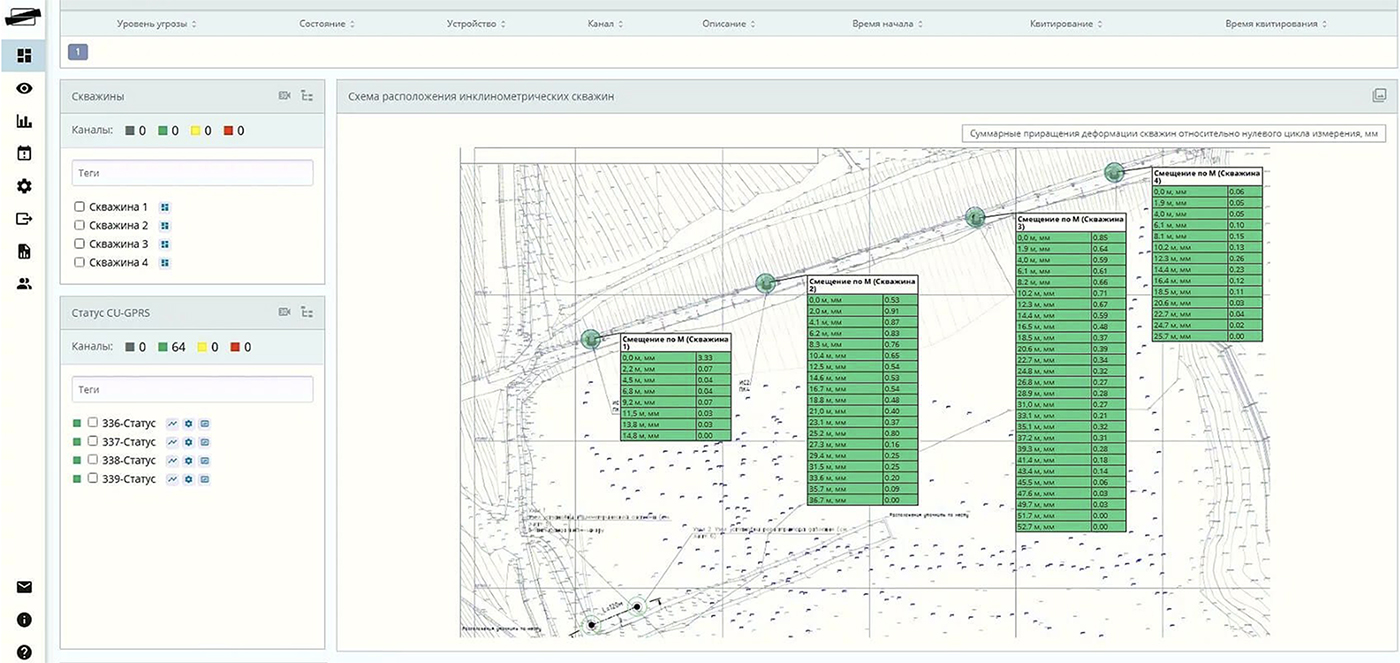Screen dimensions: 1400x663
Task: Click the Смещение по М (Скважина 1) table header
Action: pos(676,343)
